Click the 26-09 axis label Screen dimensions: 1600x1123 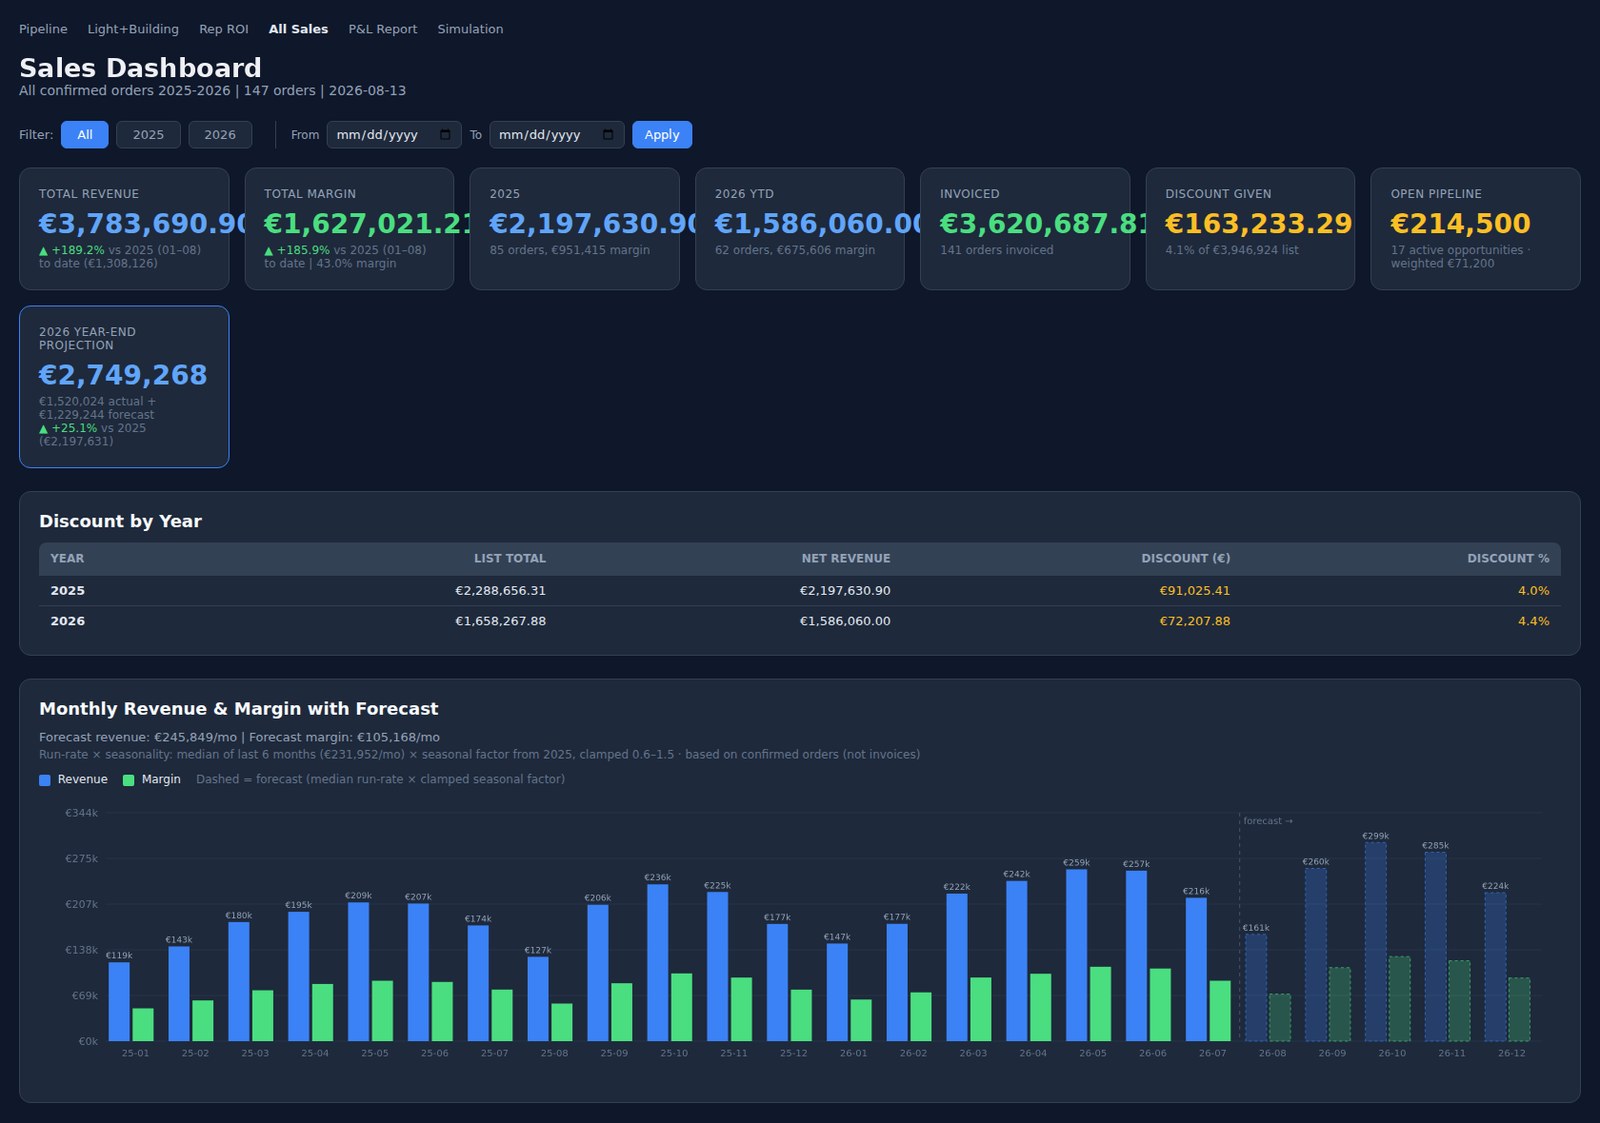click(x=1332, y=1053)
